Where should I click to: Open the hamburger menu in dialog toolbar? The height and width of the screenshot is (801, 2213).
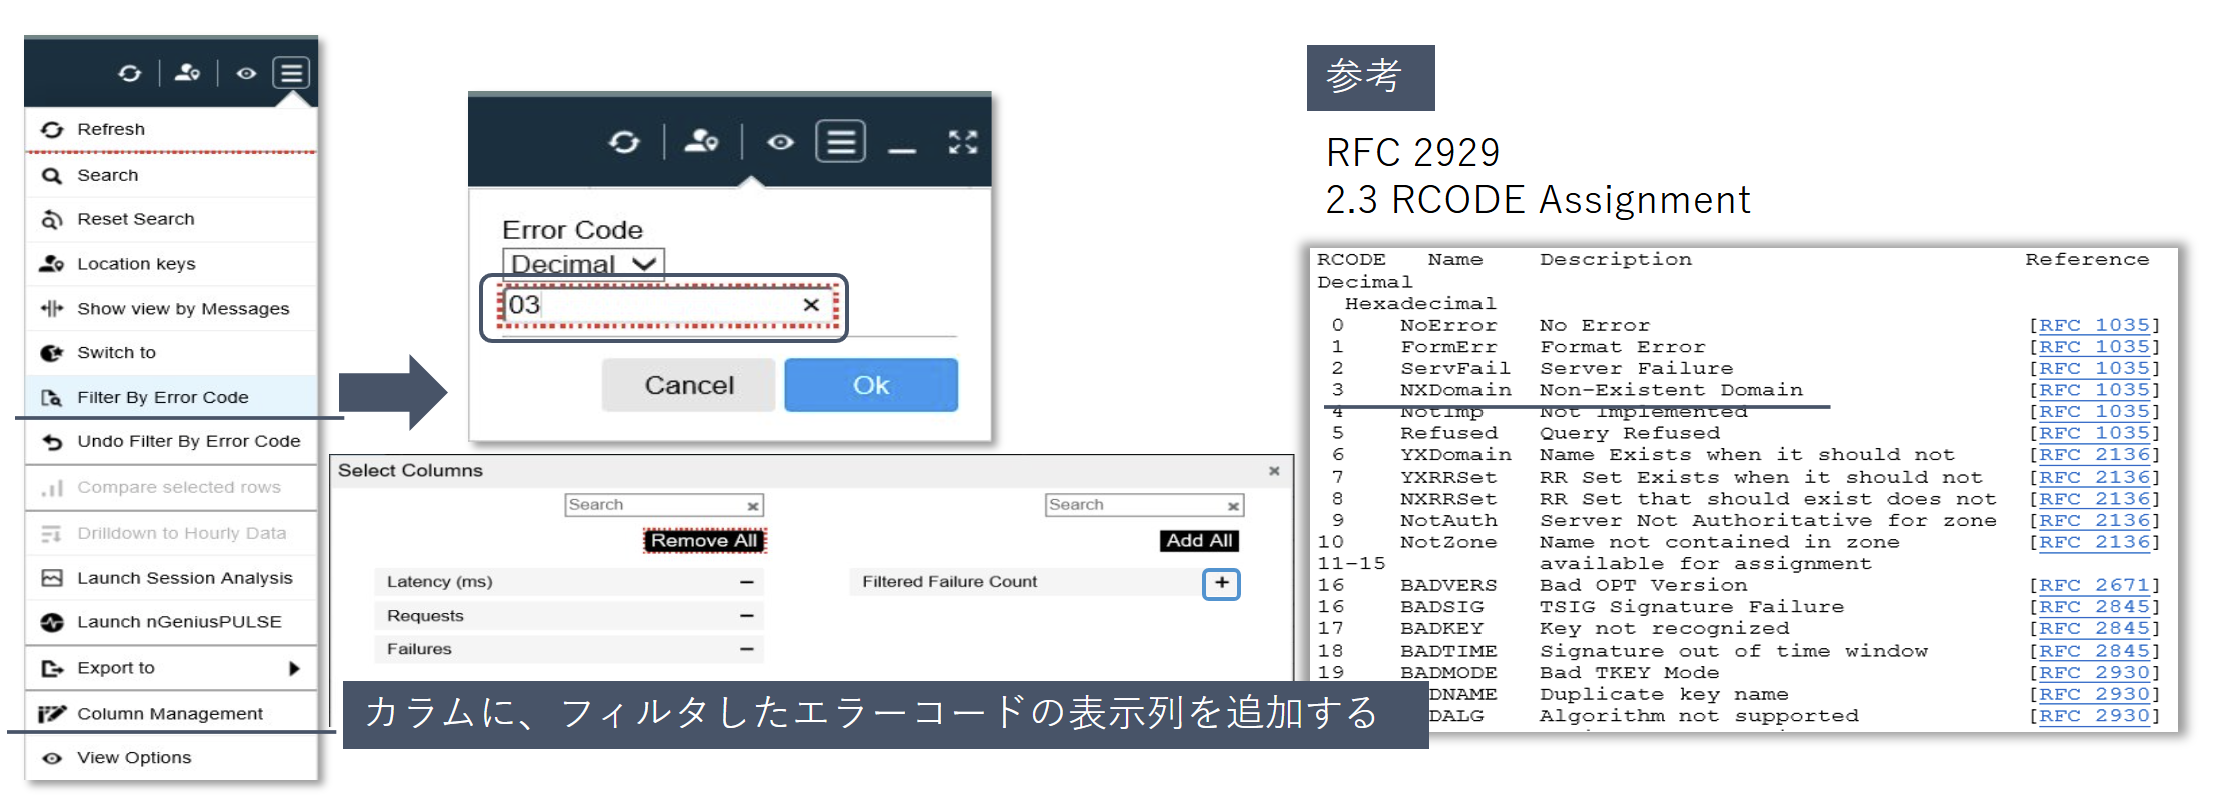click(x=840, y=142)
